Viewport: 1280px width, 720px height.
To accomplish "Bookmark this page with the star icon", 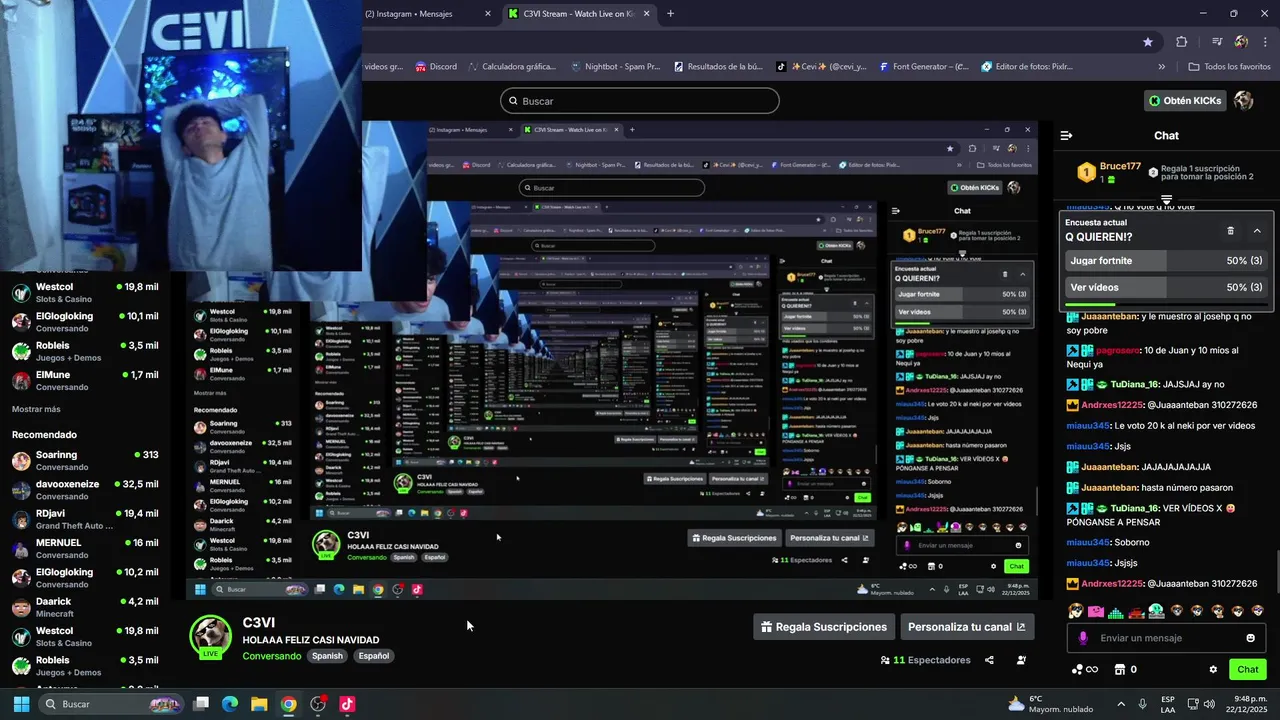I will [x=1148, y=42].
